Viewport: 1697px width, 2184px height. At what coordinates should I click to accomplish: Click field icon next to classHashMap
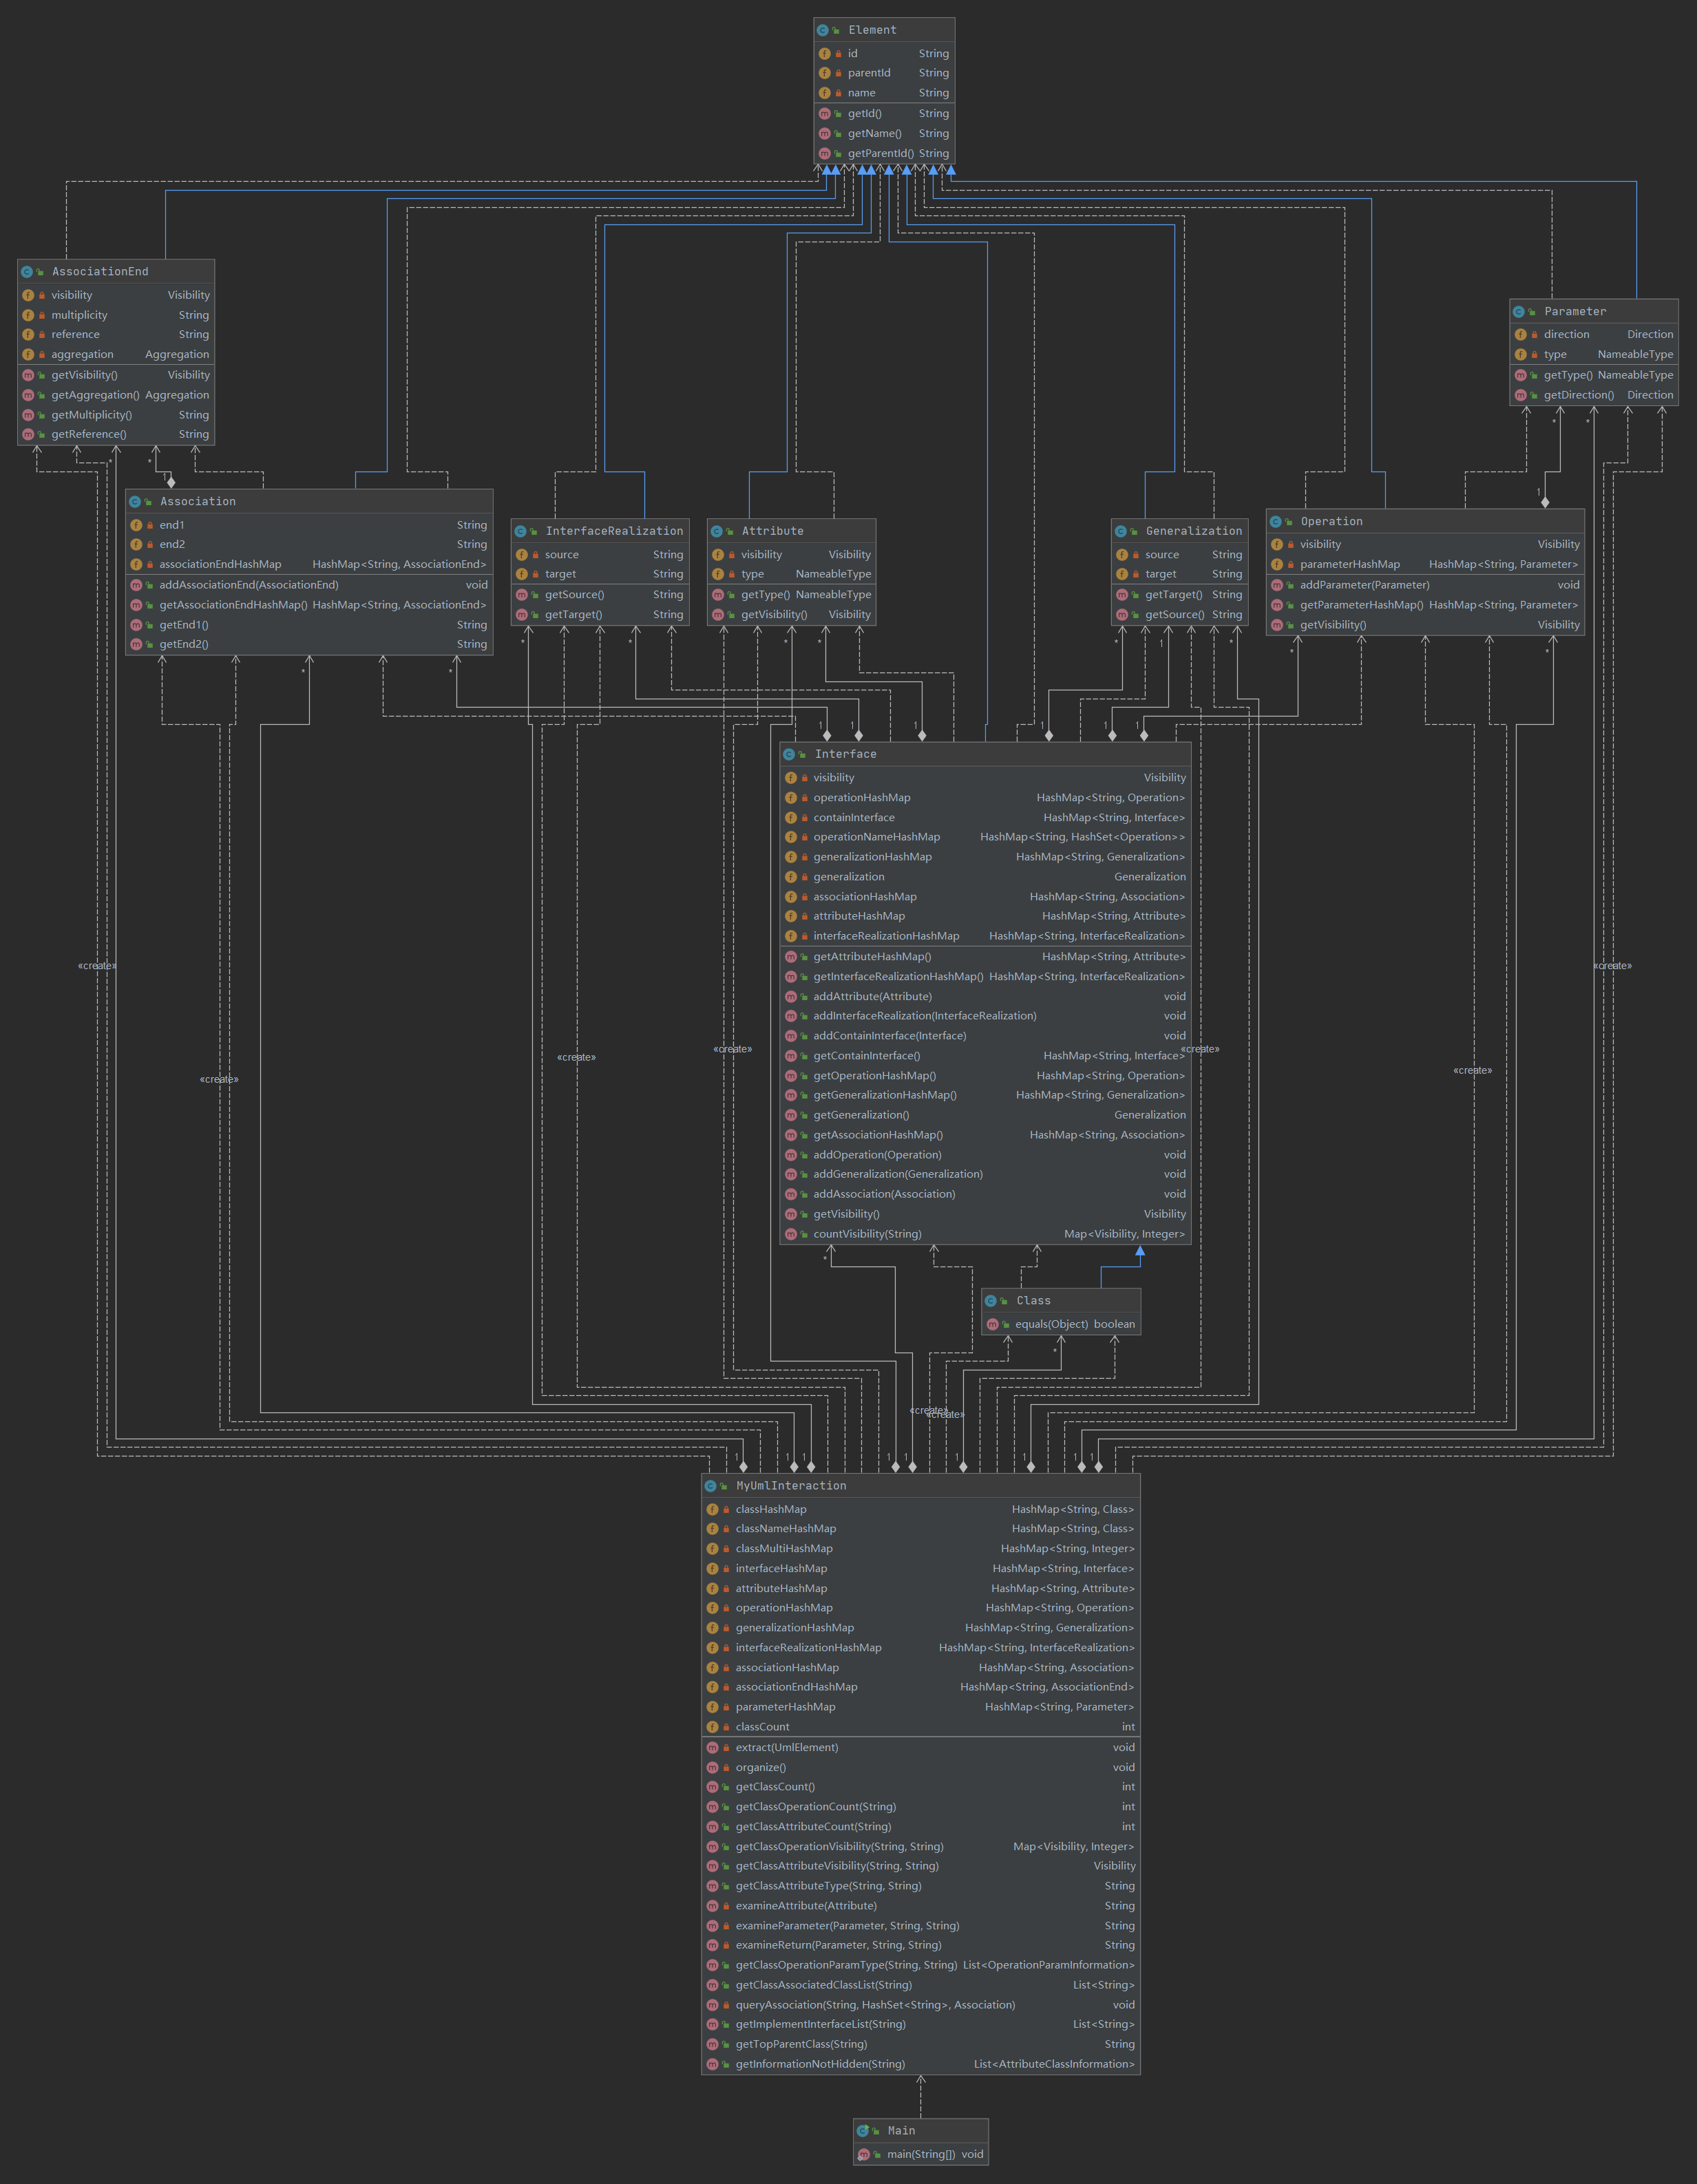(712, 1509)
